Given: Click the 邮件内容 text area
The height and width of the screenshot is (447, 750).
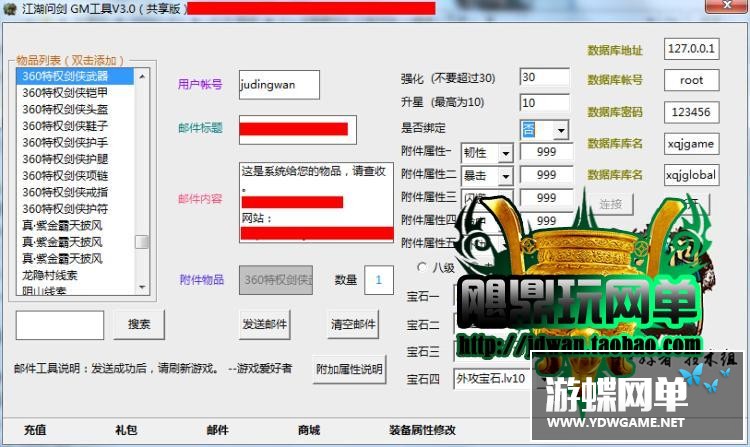Looking at the screenshot, I should (317, 202).
